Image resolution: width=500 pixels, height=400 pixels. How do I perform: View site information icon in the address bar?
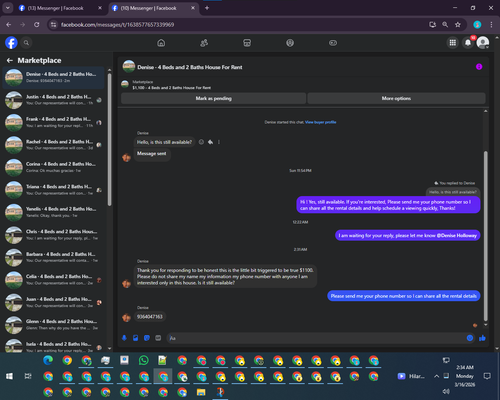(53, 25)
